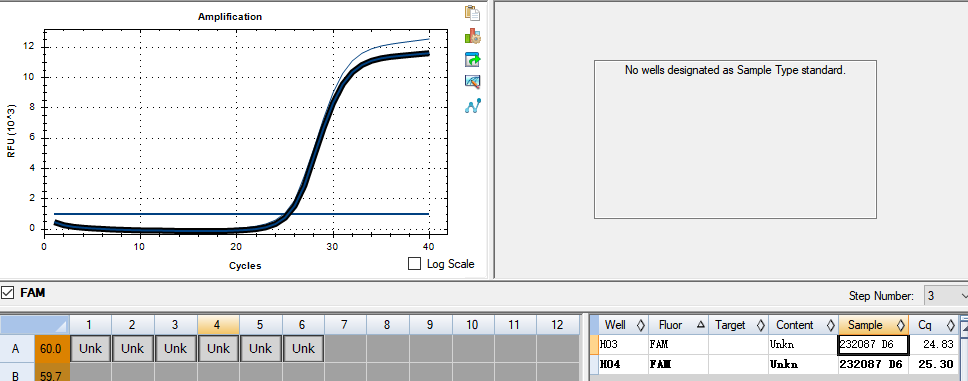
Task: Sort table by Content column header
Action: coord(803,325)
